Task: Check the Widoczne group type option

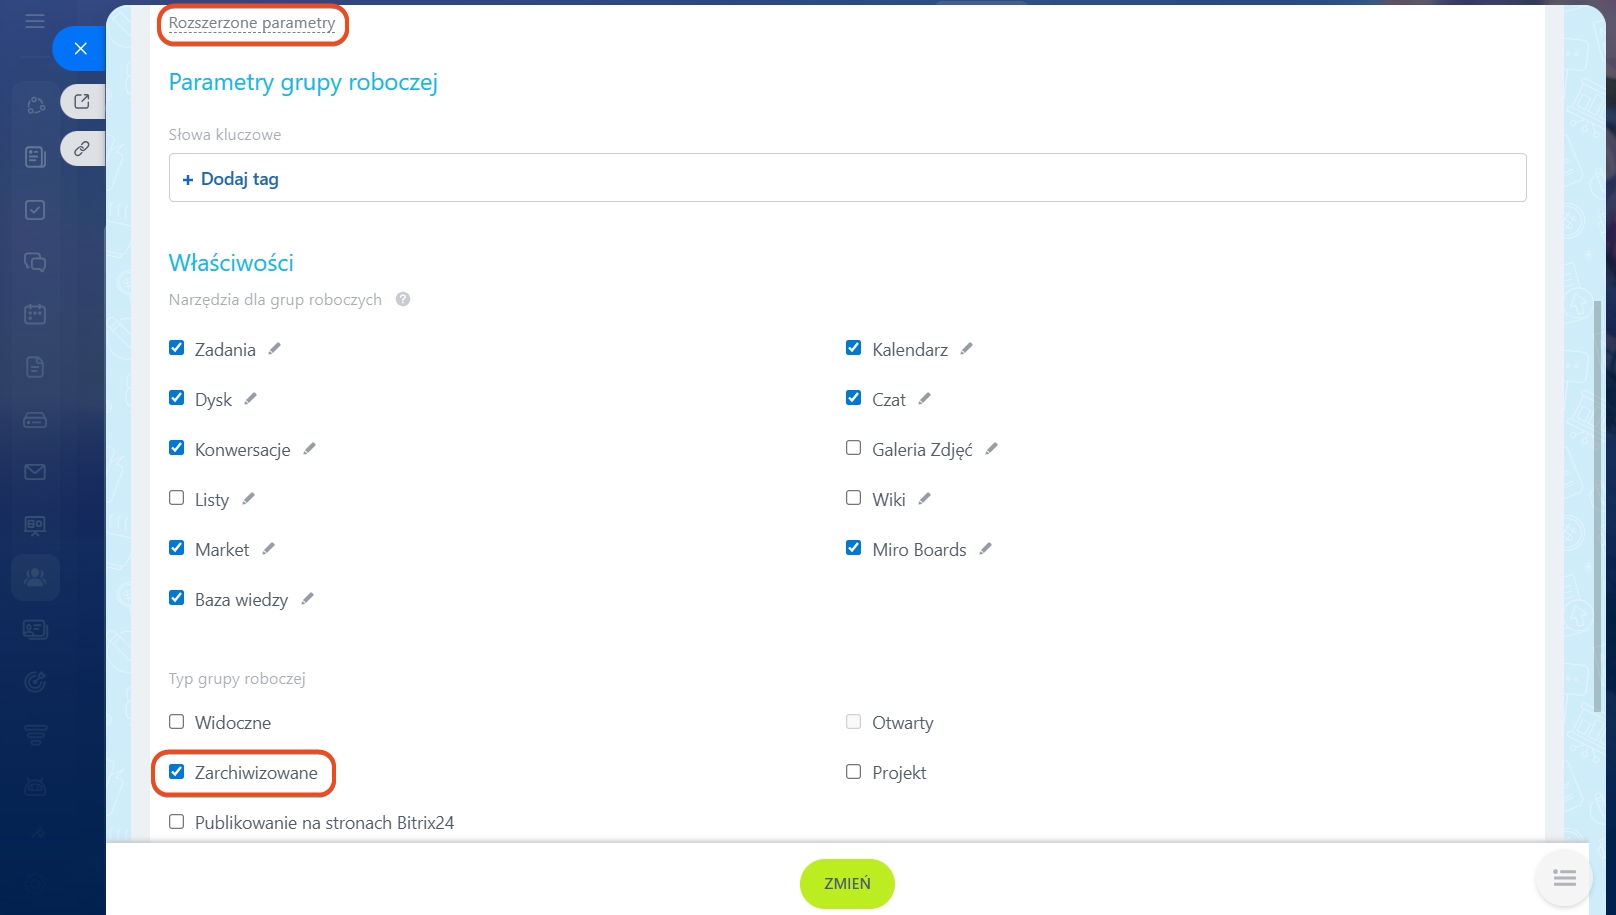Action: (x=177, y=722)
